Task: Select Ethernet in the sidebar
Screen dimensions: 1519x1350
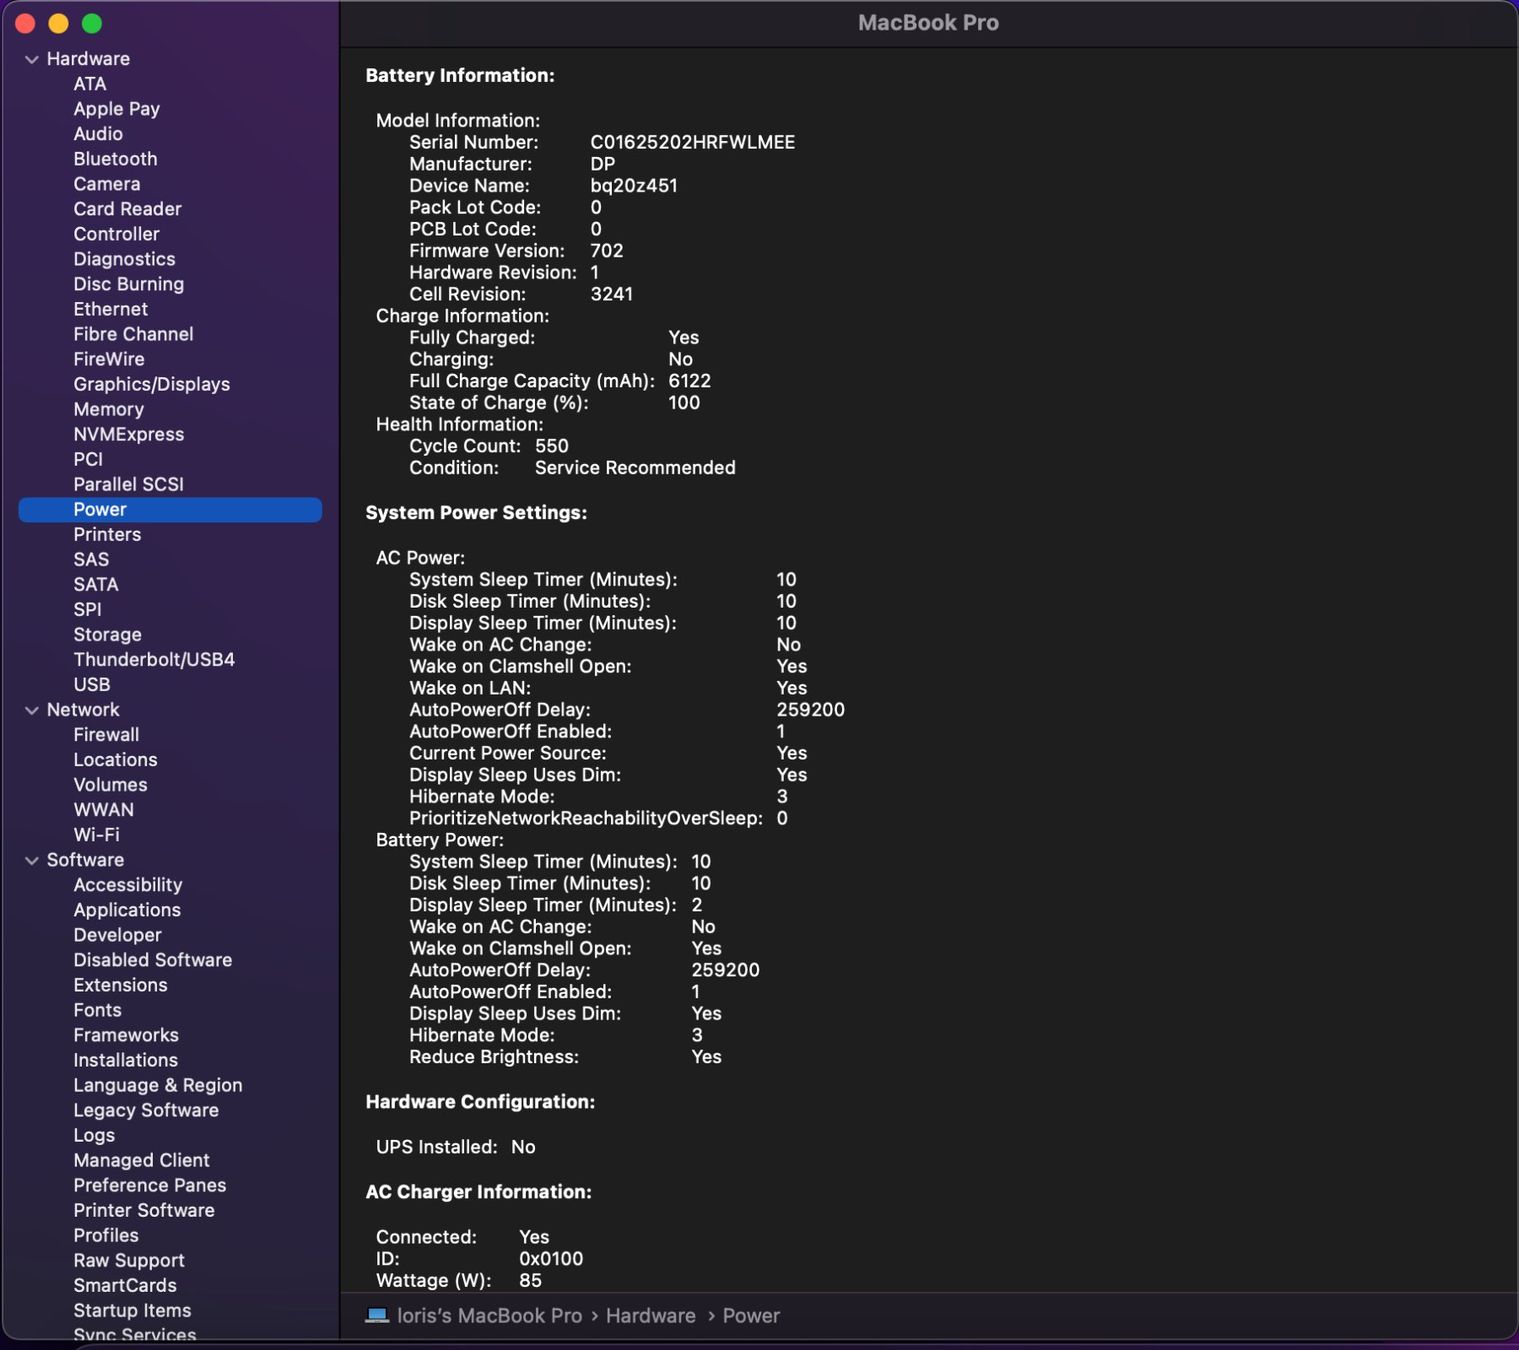Action: click(x=110, y=309)
